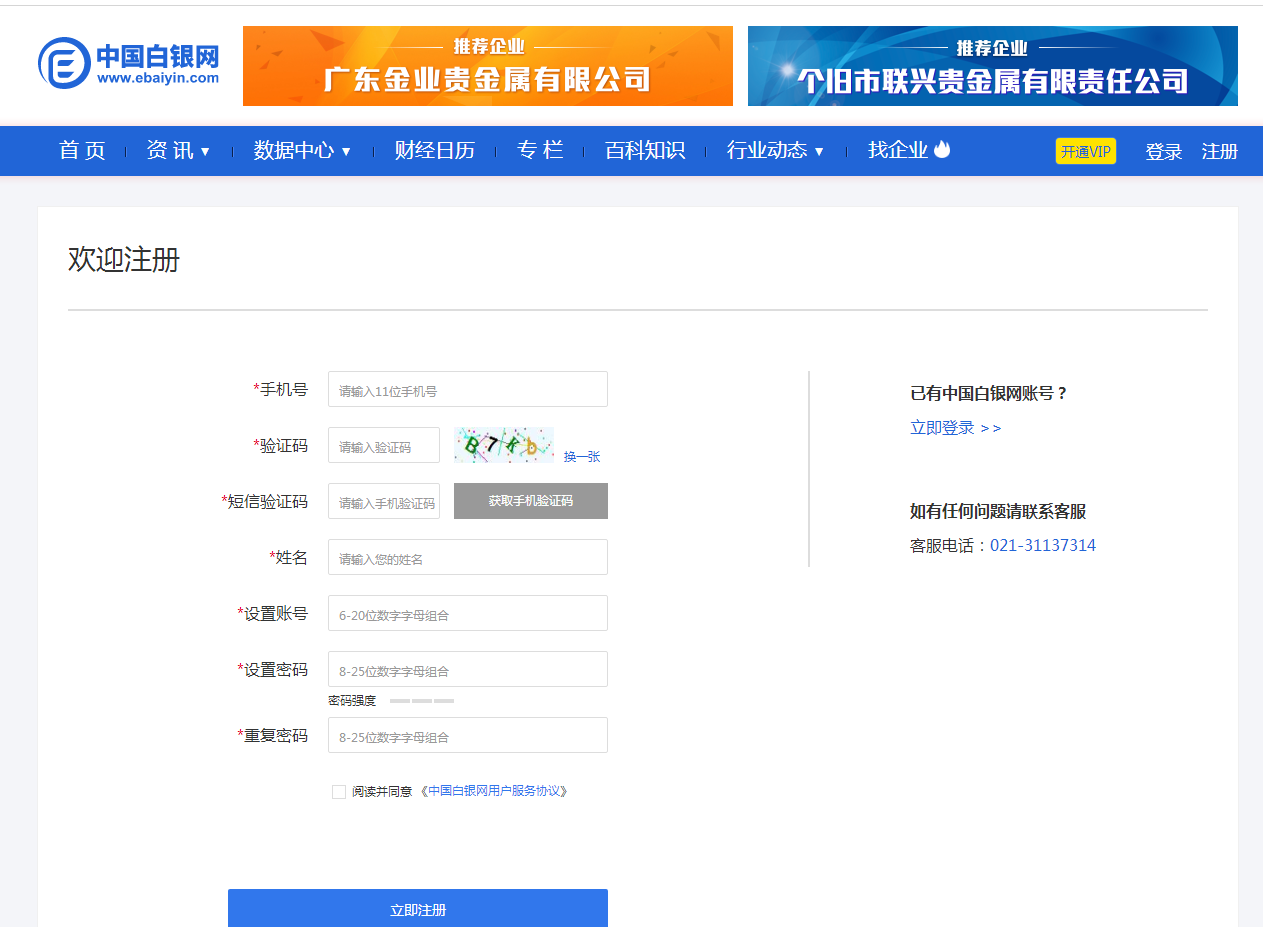Click 换一张 to refresh captcha
Screen dimensions: 1263x927
click(581, 457)
